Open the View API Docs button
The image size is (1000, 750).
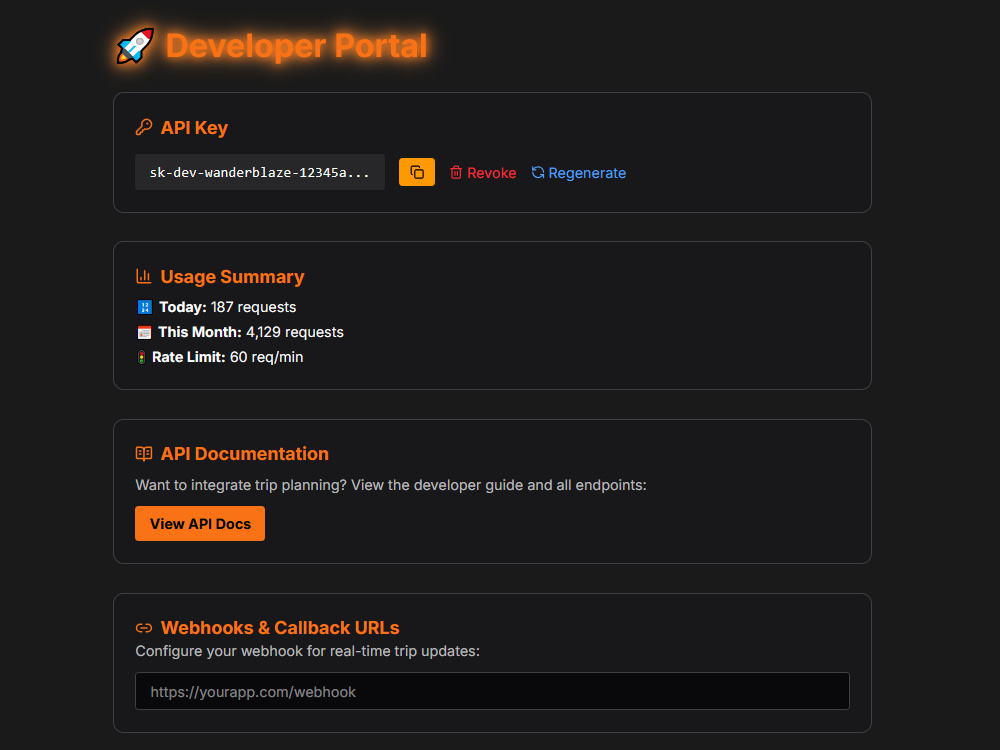click(x=200, y=524)
